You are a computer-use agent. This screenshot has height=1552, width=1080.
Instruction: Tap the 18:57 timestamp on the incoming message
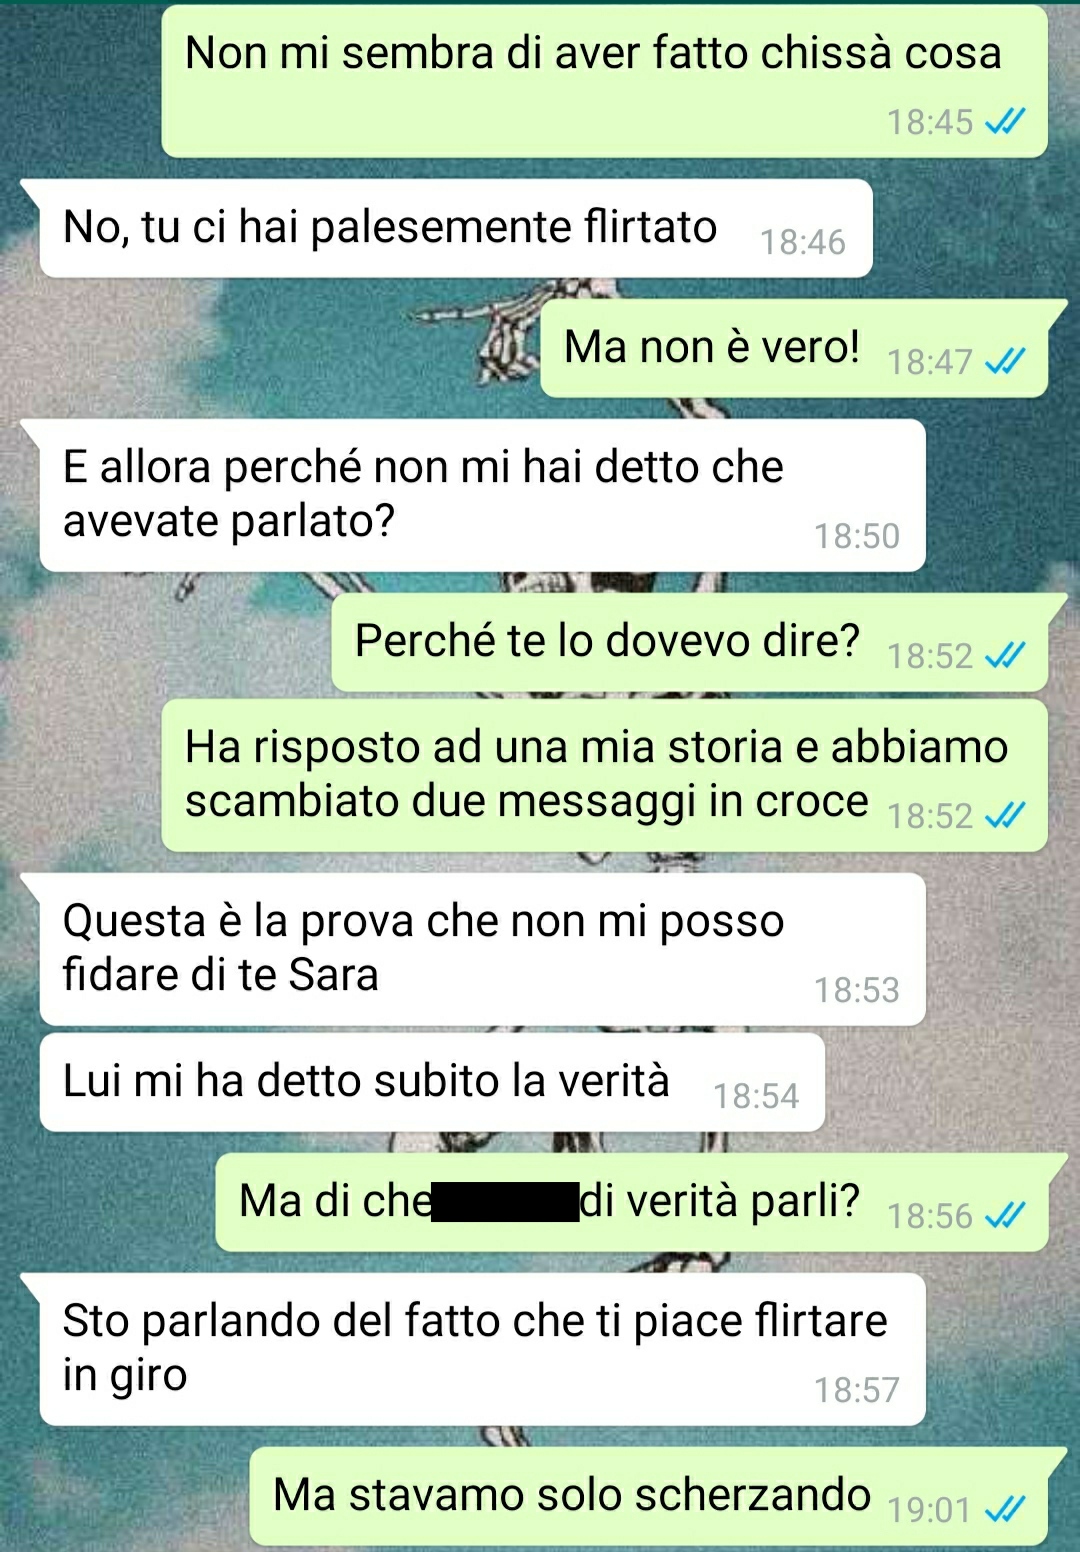(857, 1390)
